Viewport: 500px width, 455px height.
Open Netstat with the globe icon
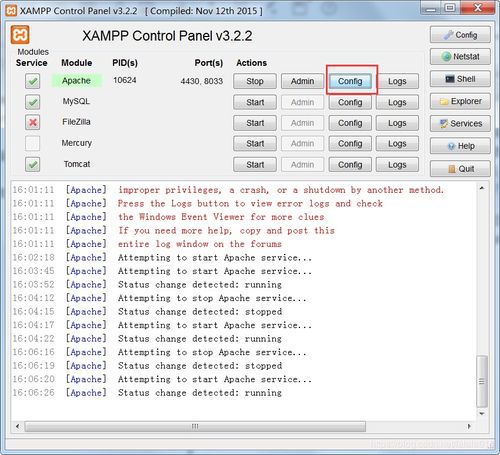pyautogui.click(x=460, y=57)
